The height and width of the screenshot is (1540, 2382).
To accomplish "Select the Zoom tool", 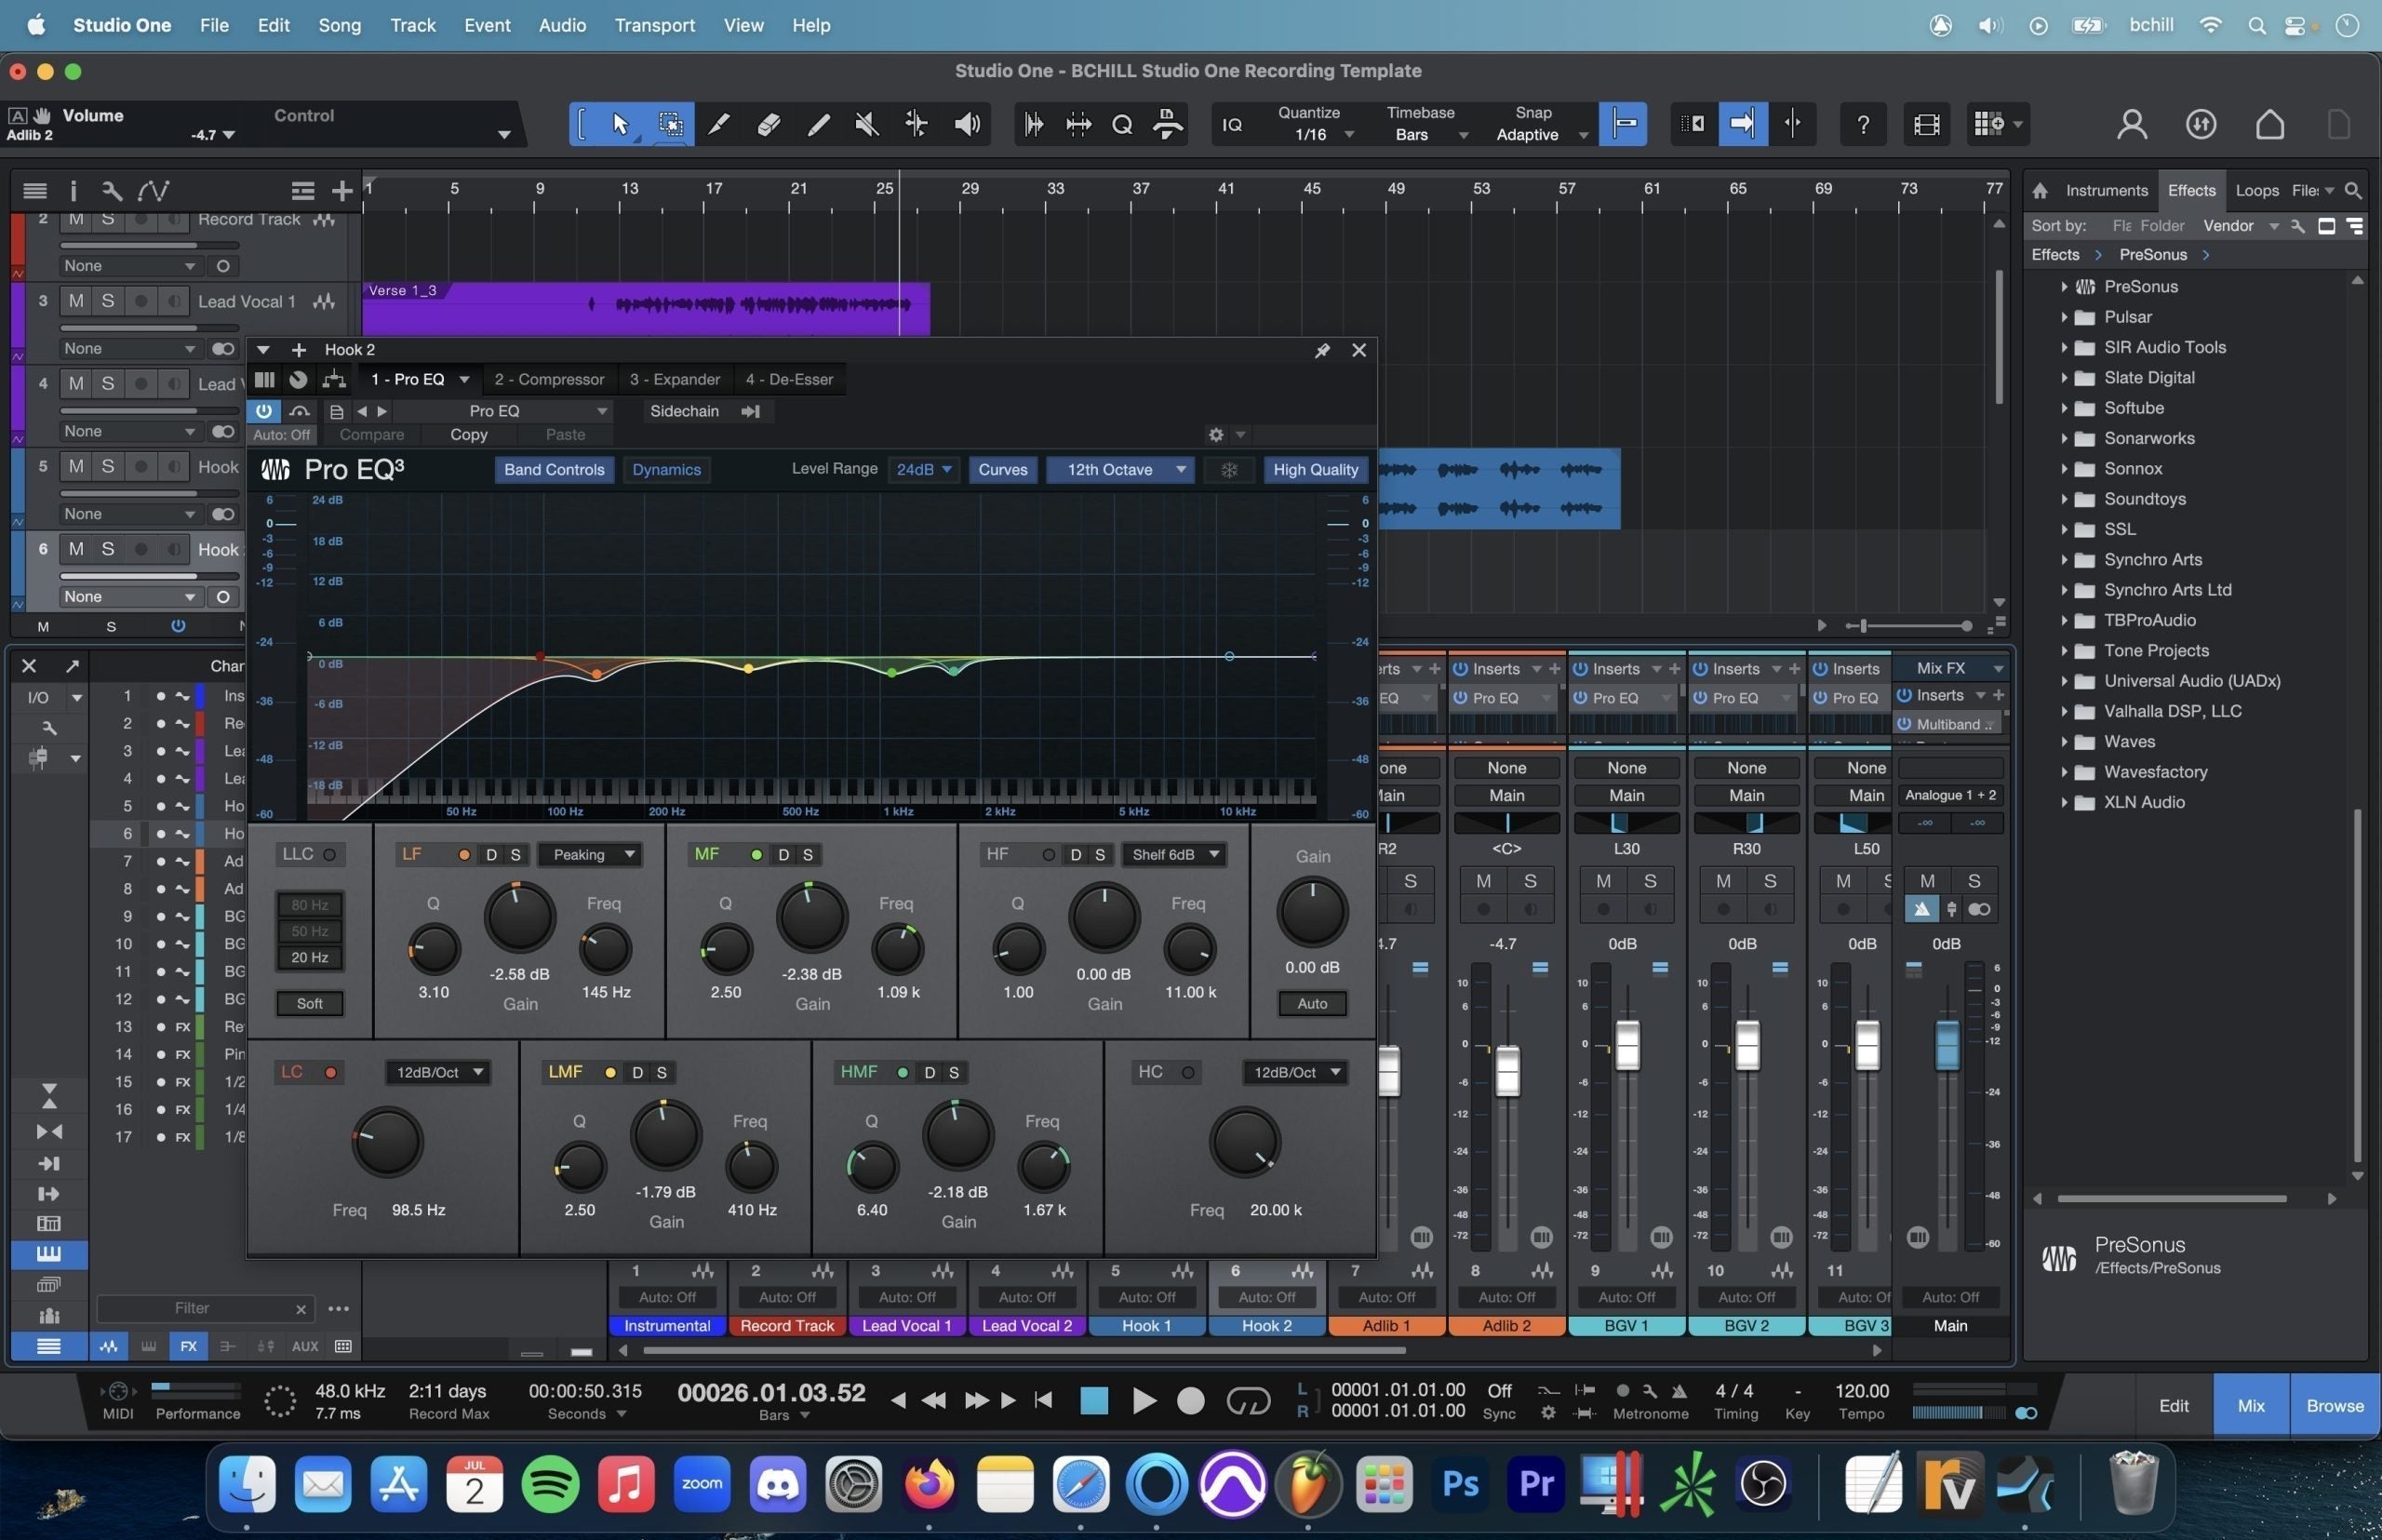I will coord(1121,123).
